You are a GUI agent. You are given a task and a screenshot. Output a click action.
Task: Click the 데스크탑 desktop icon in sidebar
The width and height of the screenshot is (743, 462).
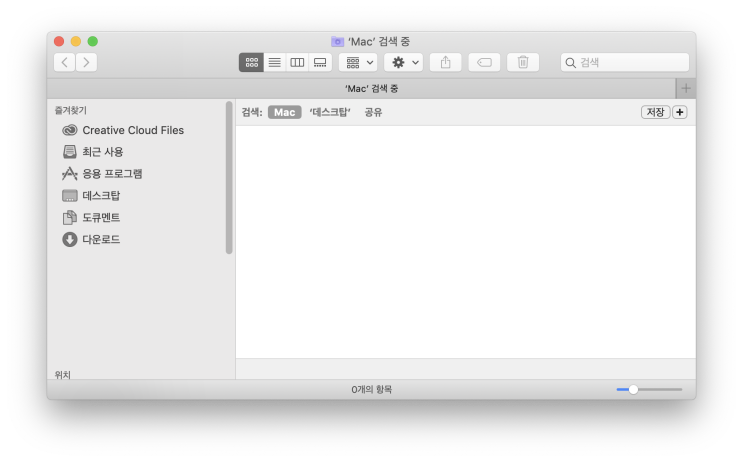pos(70,195)
